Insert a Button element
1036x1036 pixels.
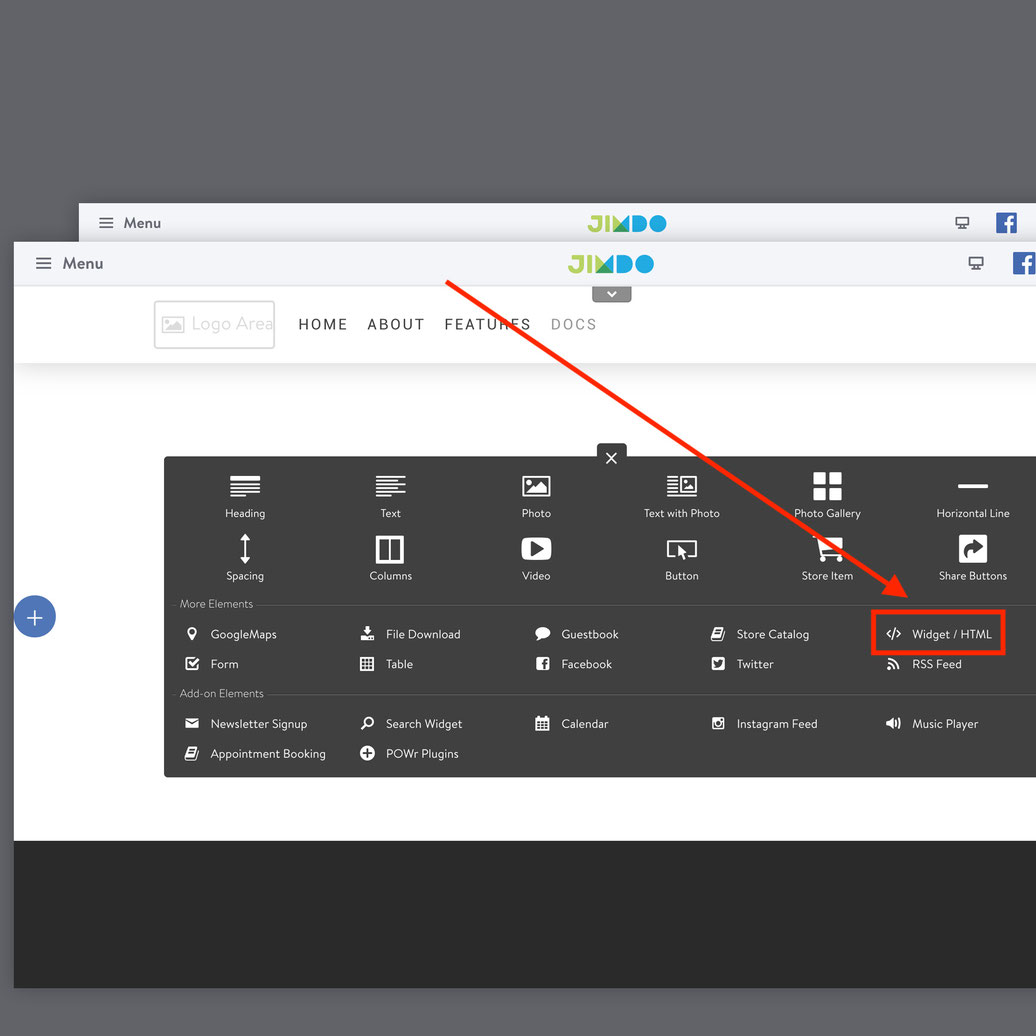pyautogui.click(x=681, y=560)
